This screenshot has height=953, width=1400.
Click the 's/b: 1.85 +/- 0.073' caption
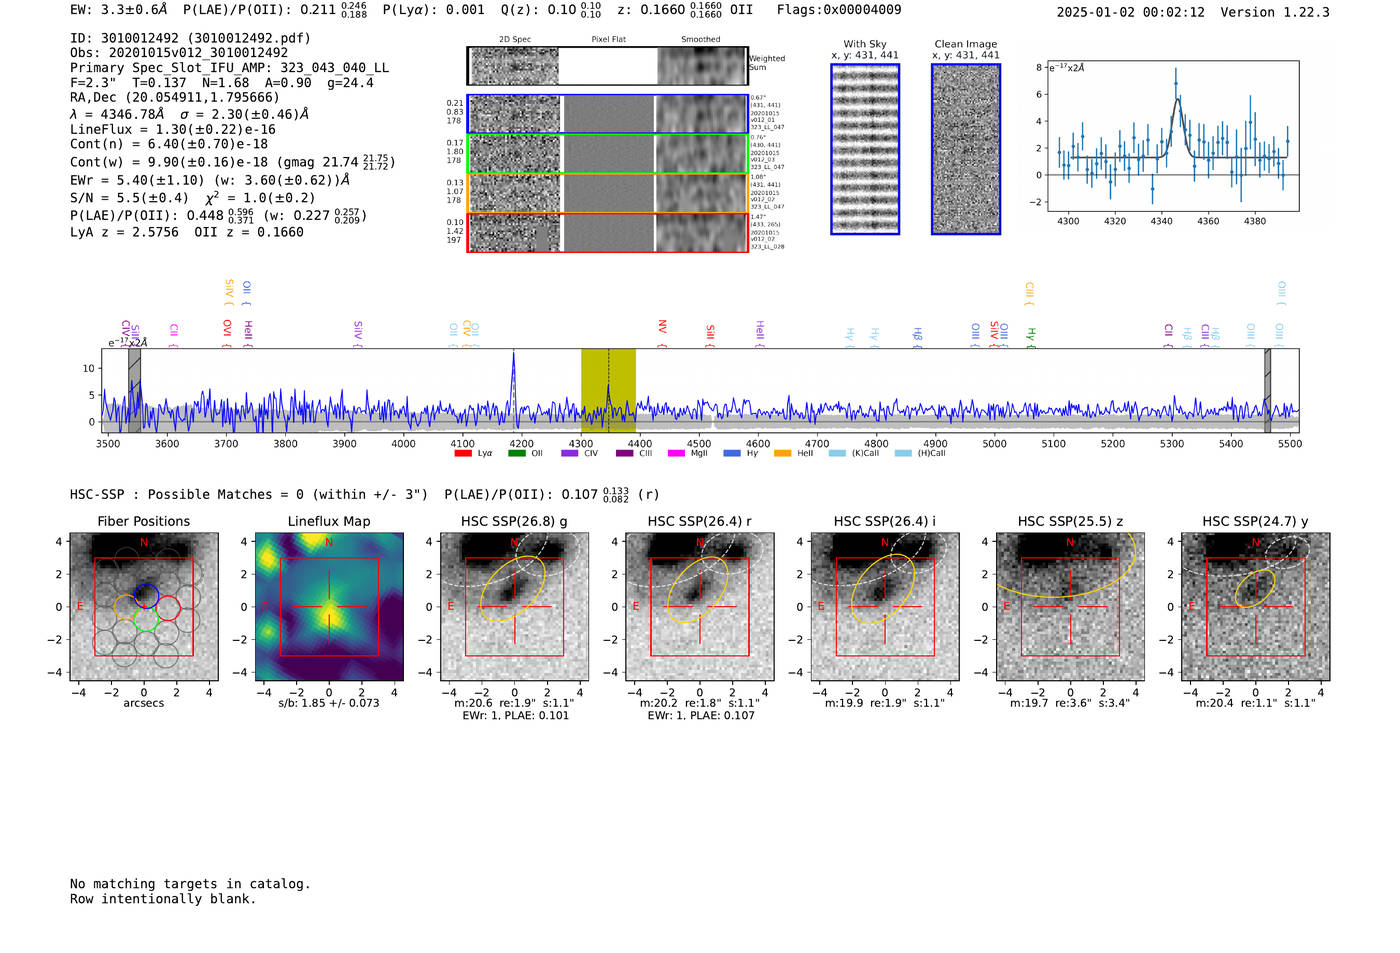pos(329,703)
